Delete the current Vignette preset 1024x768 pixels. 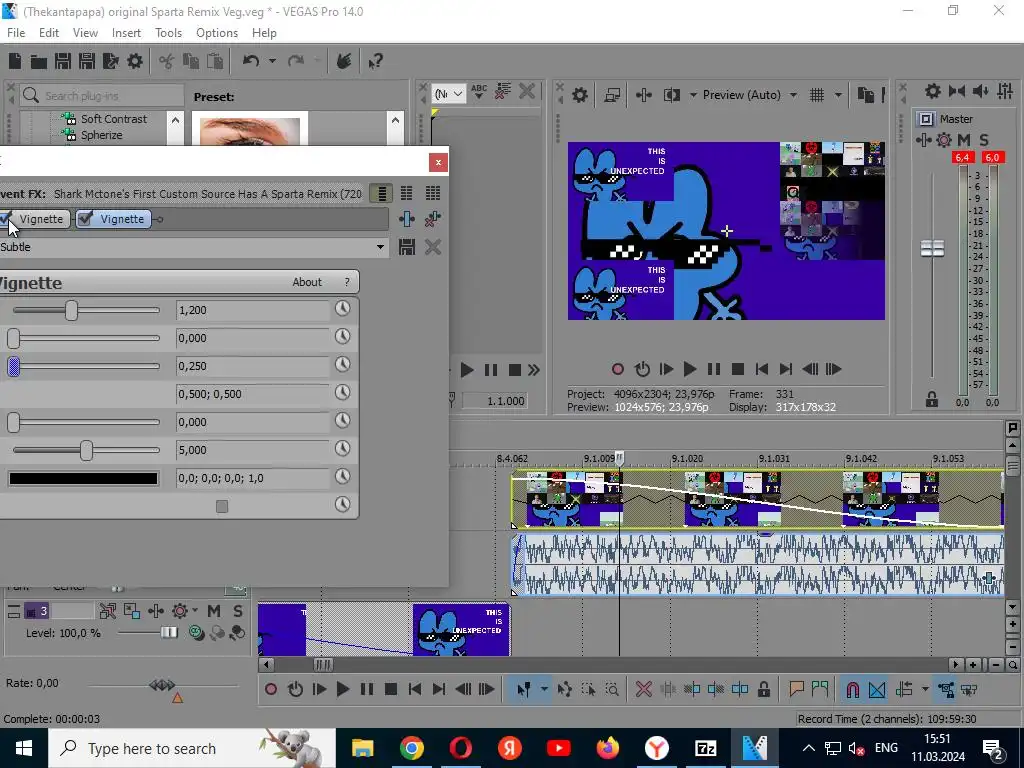tap(432, 248)
